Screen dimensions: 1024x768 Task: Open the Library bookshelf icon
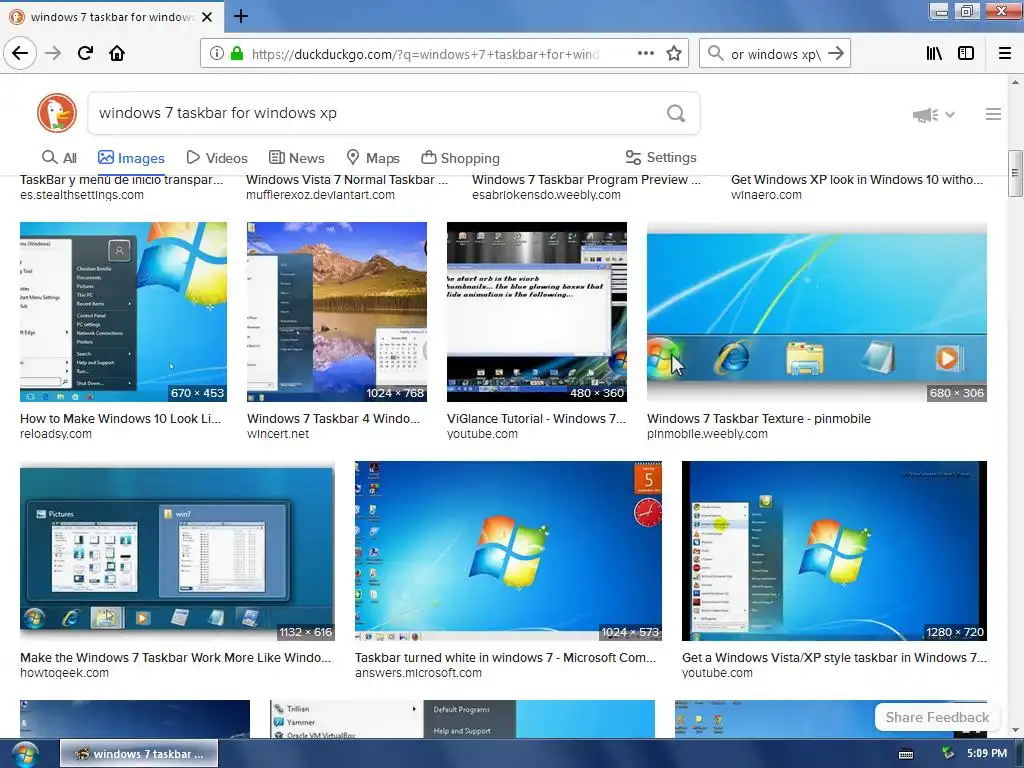point(934,53)
